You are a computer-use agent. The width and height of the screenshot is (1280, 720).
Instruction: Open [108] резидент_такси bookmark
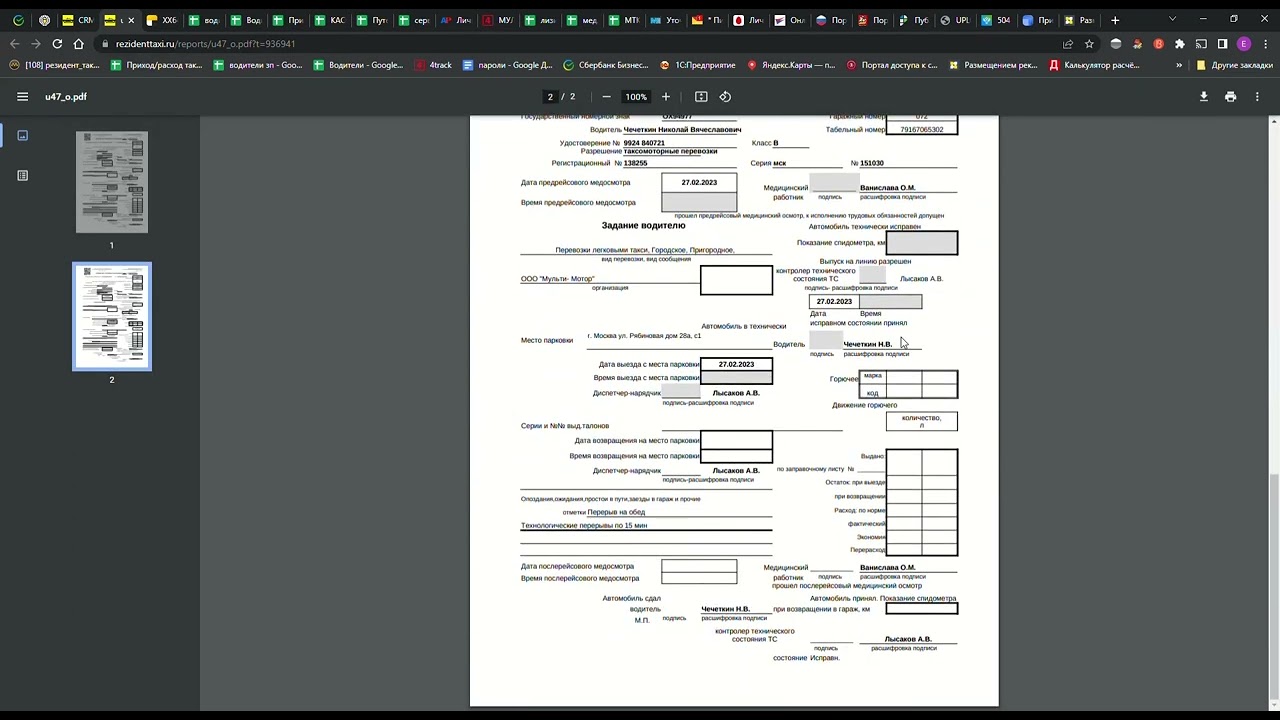coord(54,65)
